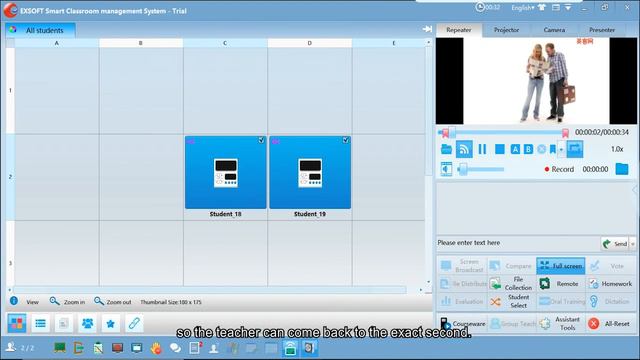Click the View info icon
This screenshot has width=640, height=360.
[13, 301]
